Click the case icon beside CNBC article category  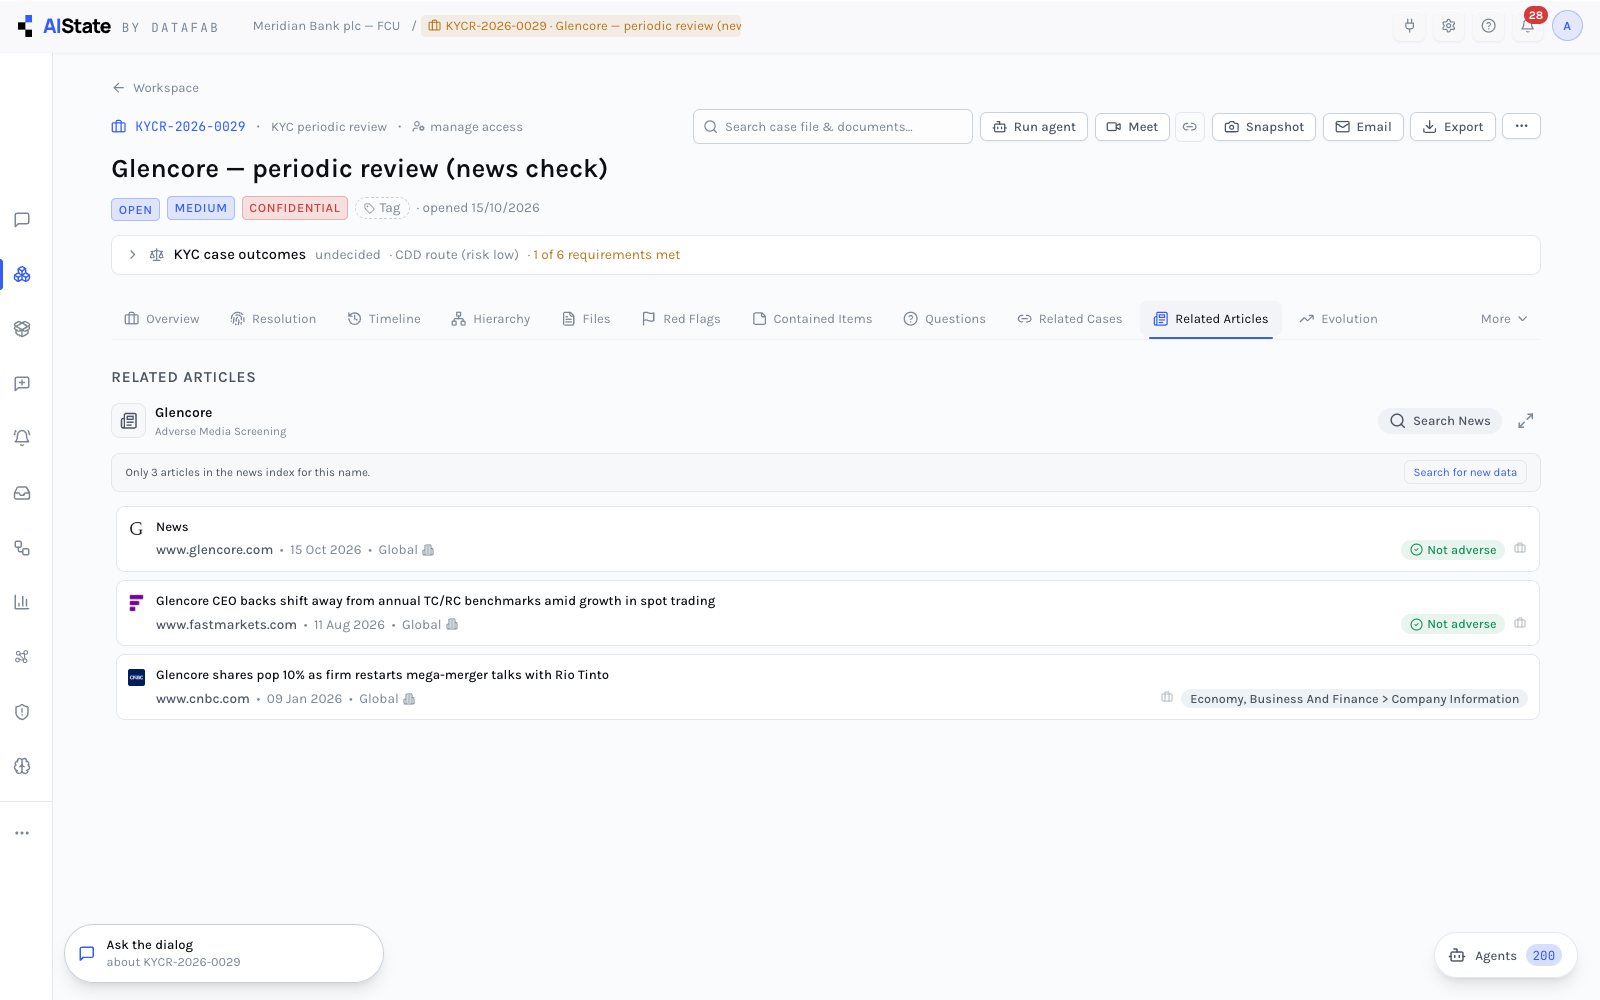tap(1167, 697)
